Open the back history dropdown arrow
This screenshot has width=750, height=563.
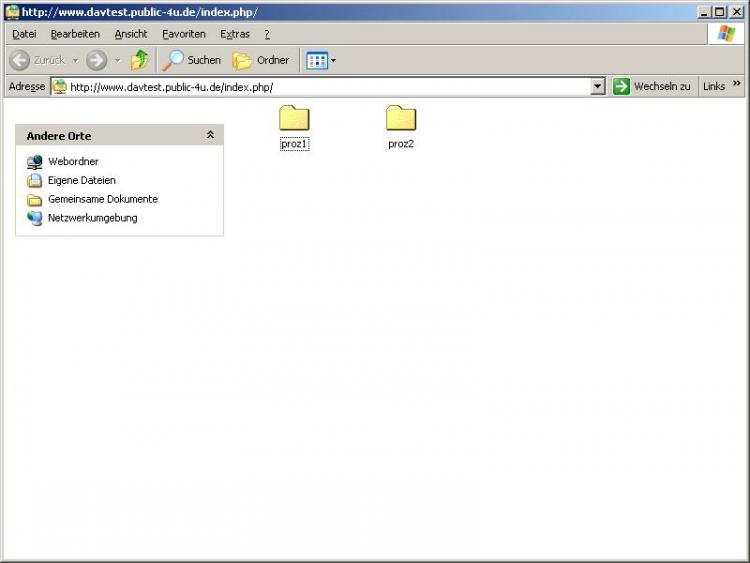pos(75,60)
